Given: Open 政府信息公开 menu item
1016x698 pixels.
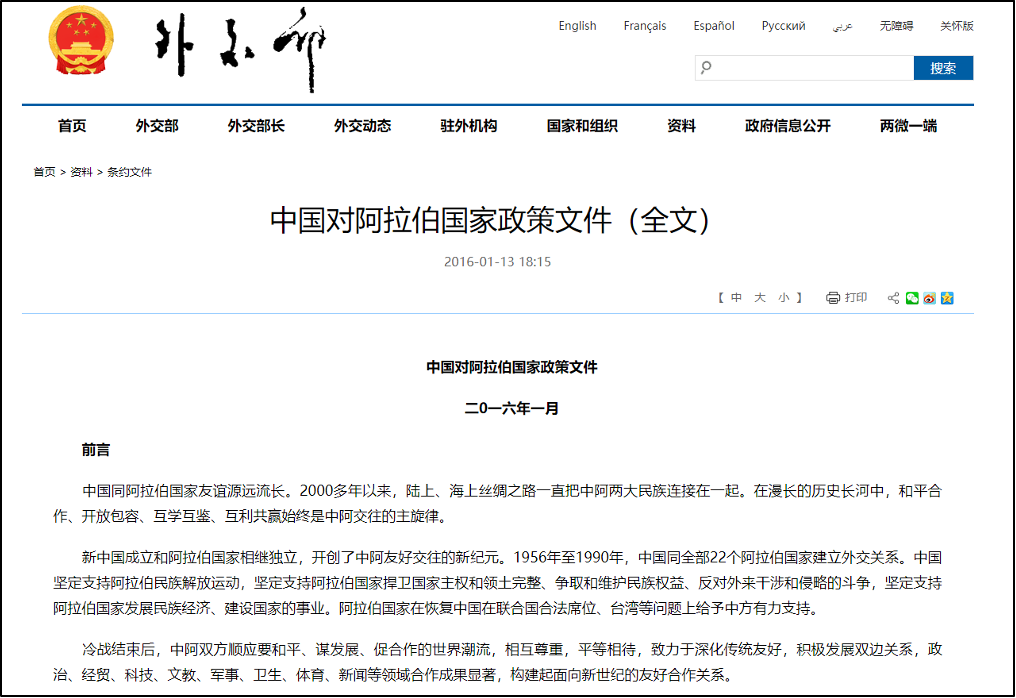Looking at the screenshot, I should [x=787, y=126].
